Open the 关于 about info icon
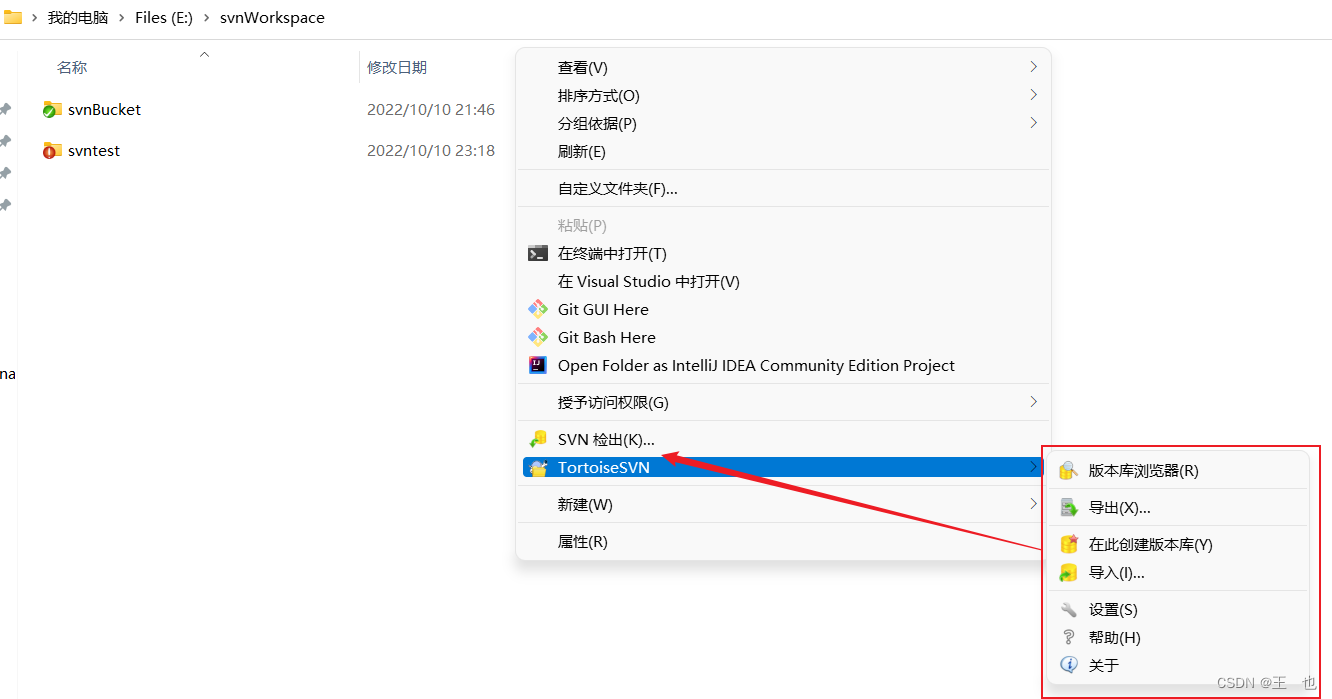 click(x=1068, y=664)
